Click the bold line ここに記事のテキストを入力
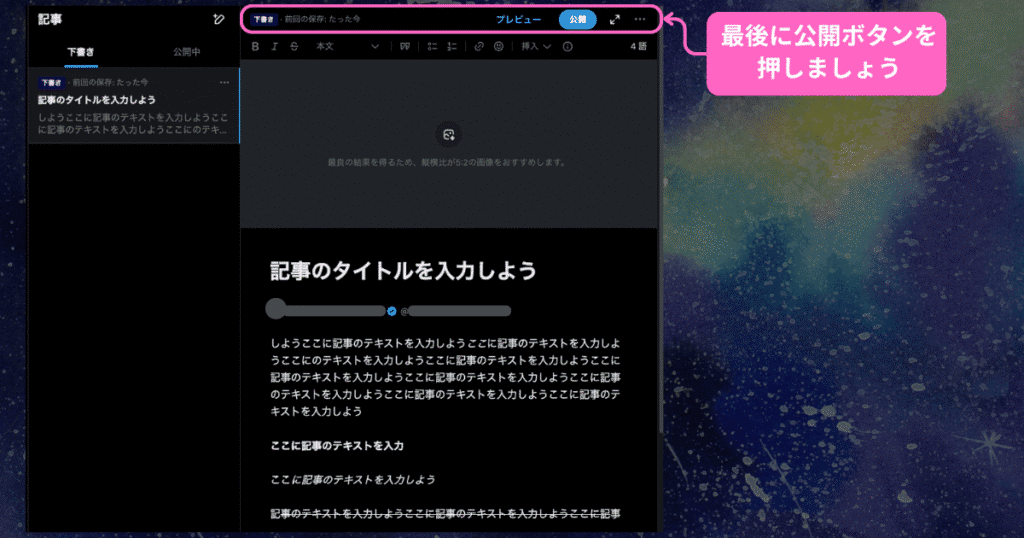 337,446
